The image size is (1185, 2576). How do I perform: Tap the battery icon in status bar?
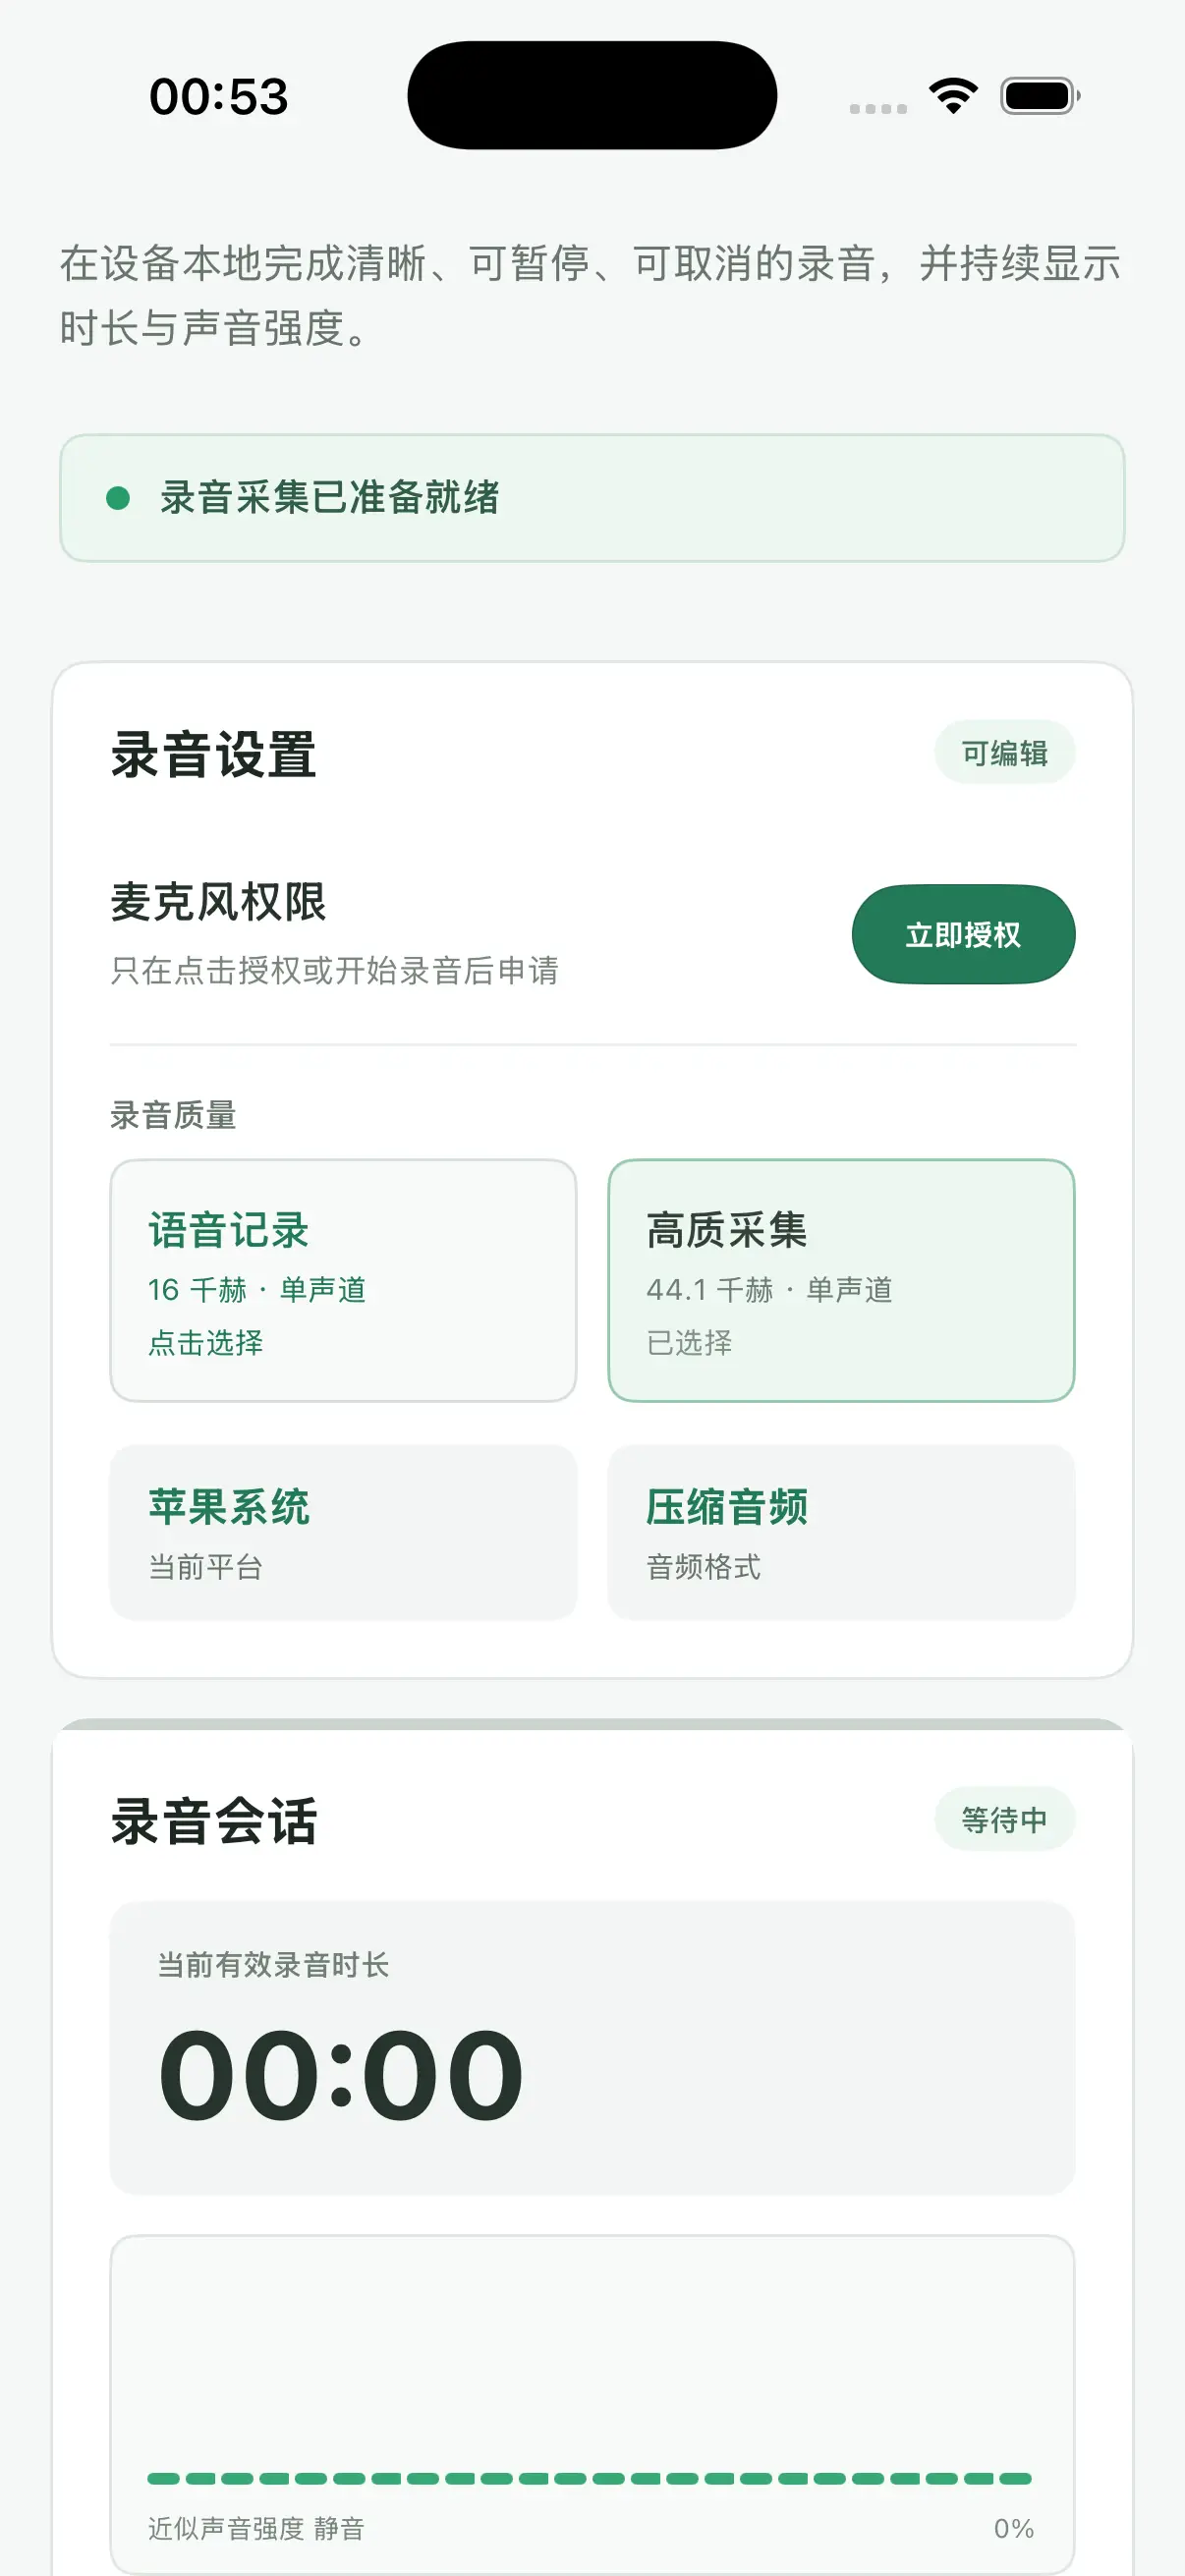1040,96
